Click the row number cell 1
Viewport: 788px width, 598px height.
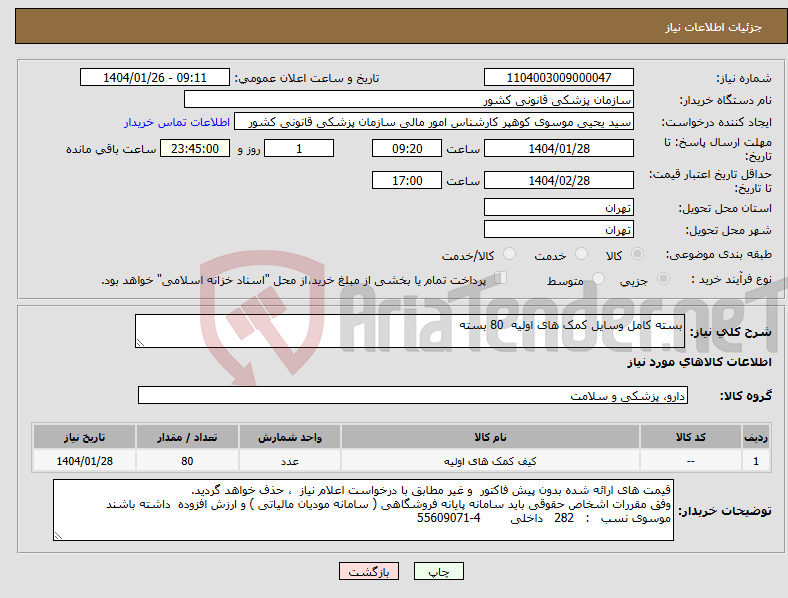click(755, 461)
